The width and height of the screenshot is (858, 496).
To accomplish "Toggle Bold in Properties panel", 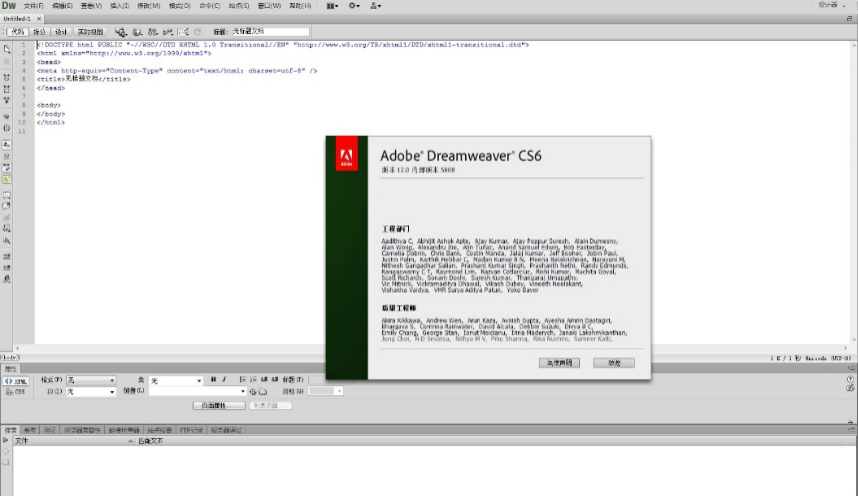I will [213, 379].
